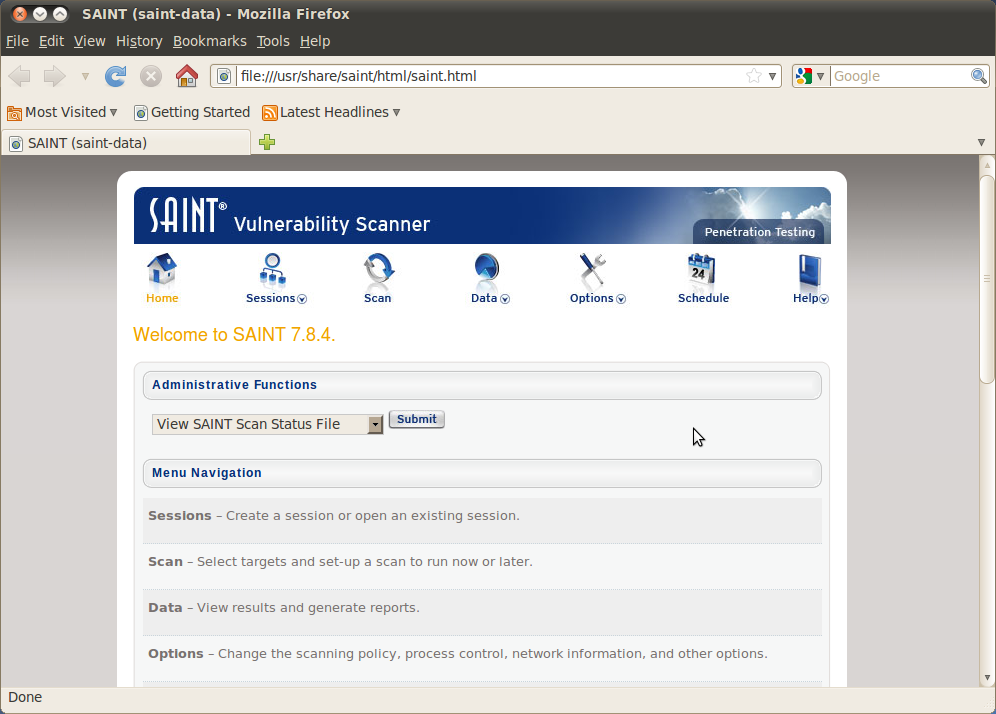Open the Edit menu
Screen dimensions: 996x714
(x=51, y=41)
